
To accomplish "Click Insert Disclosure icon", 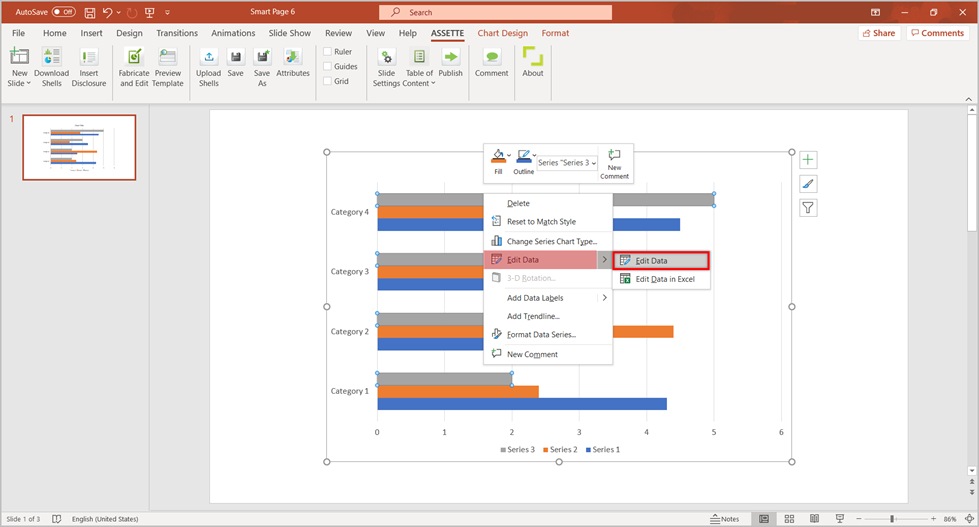I will point(89,56).
